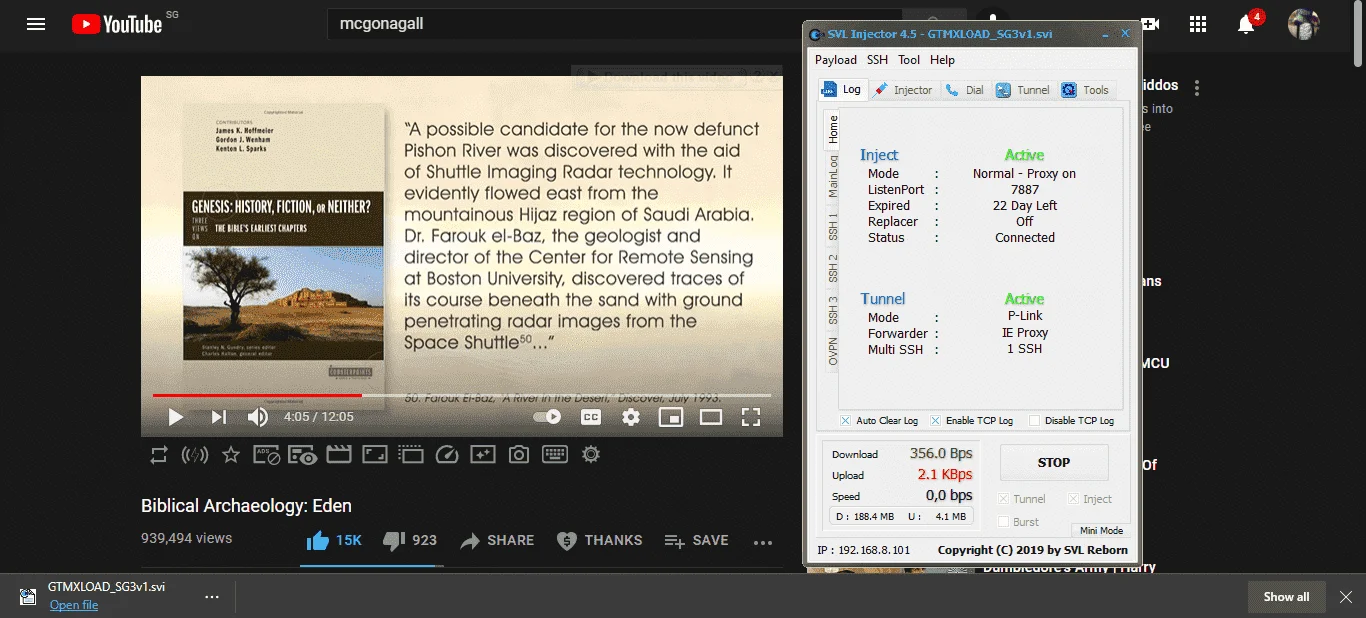Toggle the autoplay switch in player

[x=547, y=417]
